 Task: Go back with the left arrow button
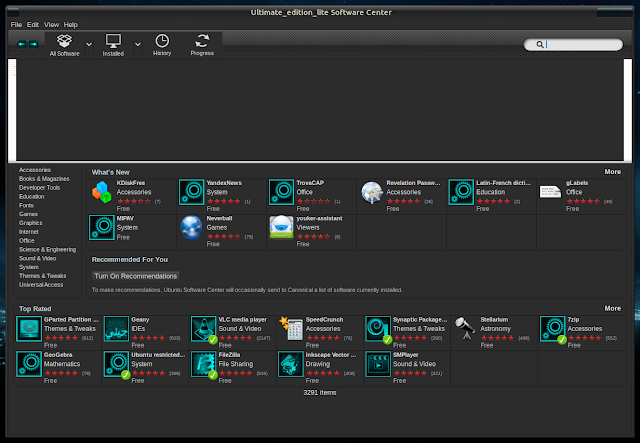[22, 44]
